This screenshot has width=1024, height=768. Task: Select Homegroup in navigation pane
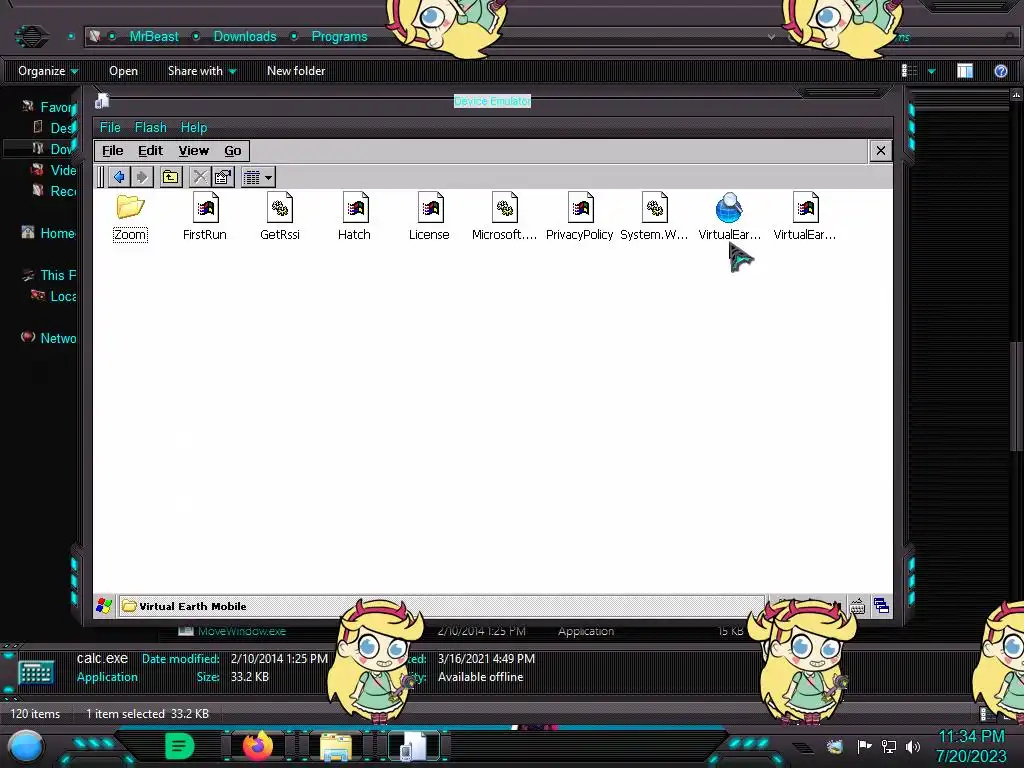tap(50, 233)
